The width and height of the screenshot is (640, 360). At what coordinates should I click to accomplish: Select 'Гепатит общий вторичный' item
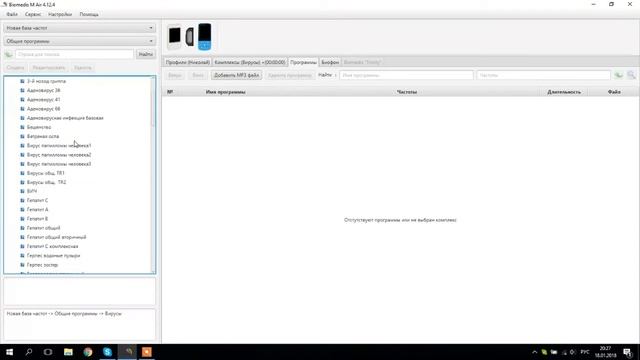click(56, 237)
